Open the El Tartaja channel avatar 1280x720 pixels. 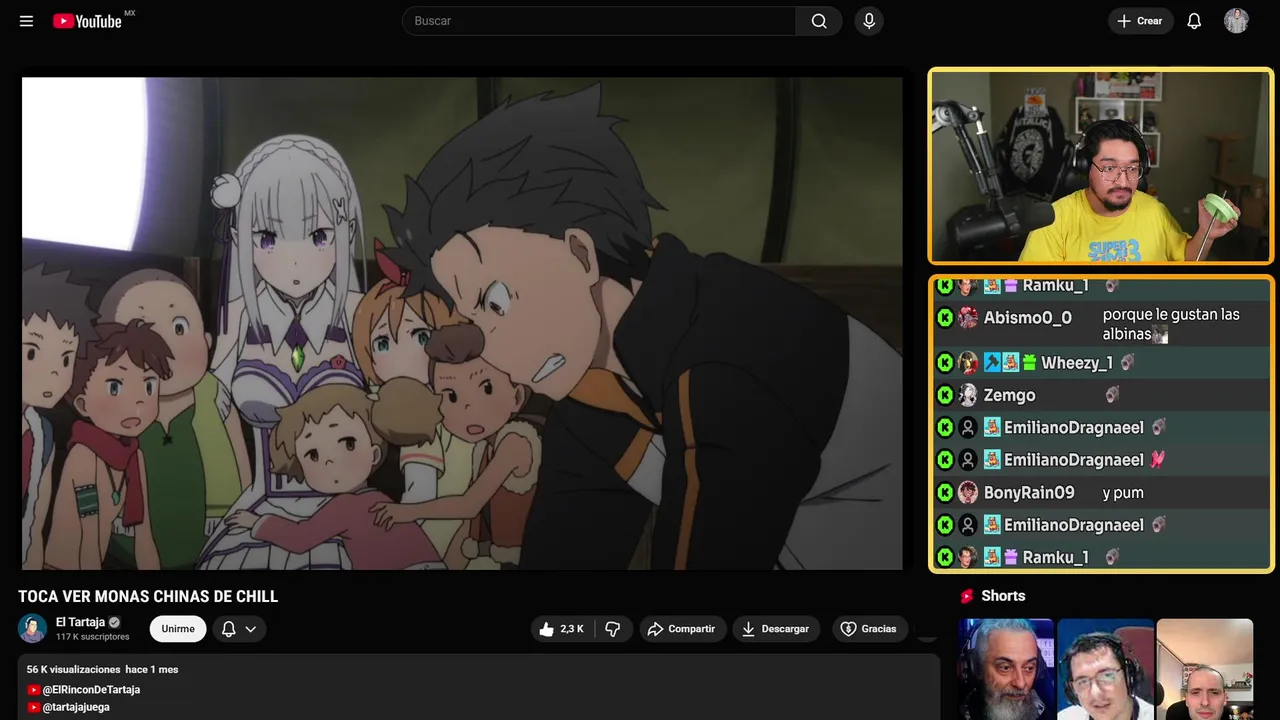32,628
